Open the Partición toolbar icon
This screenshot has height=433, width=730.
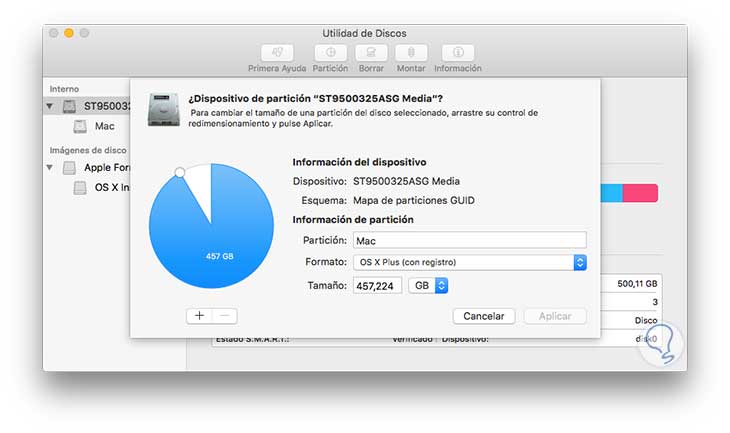pos(331,53)
